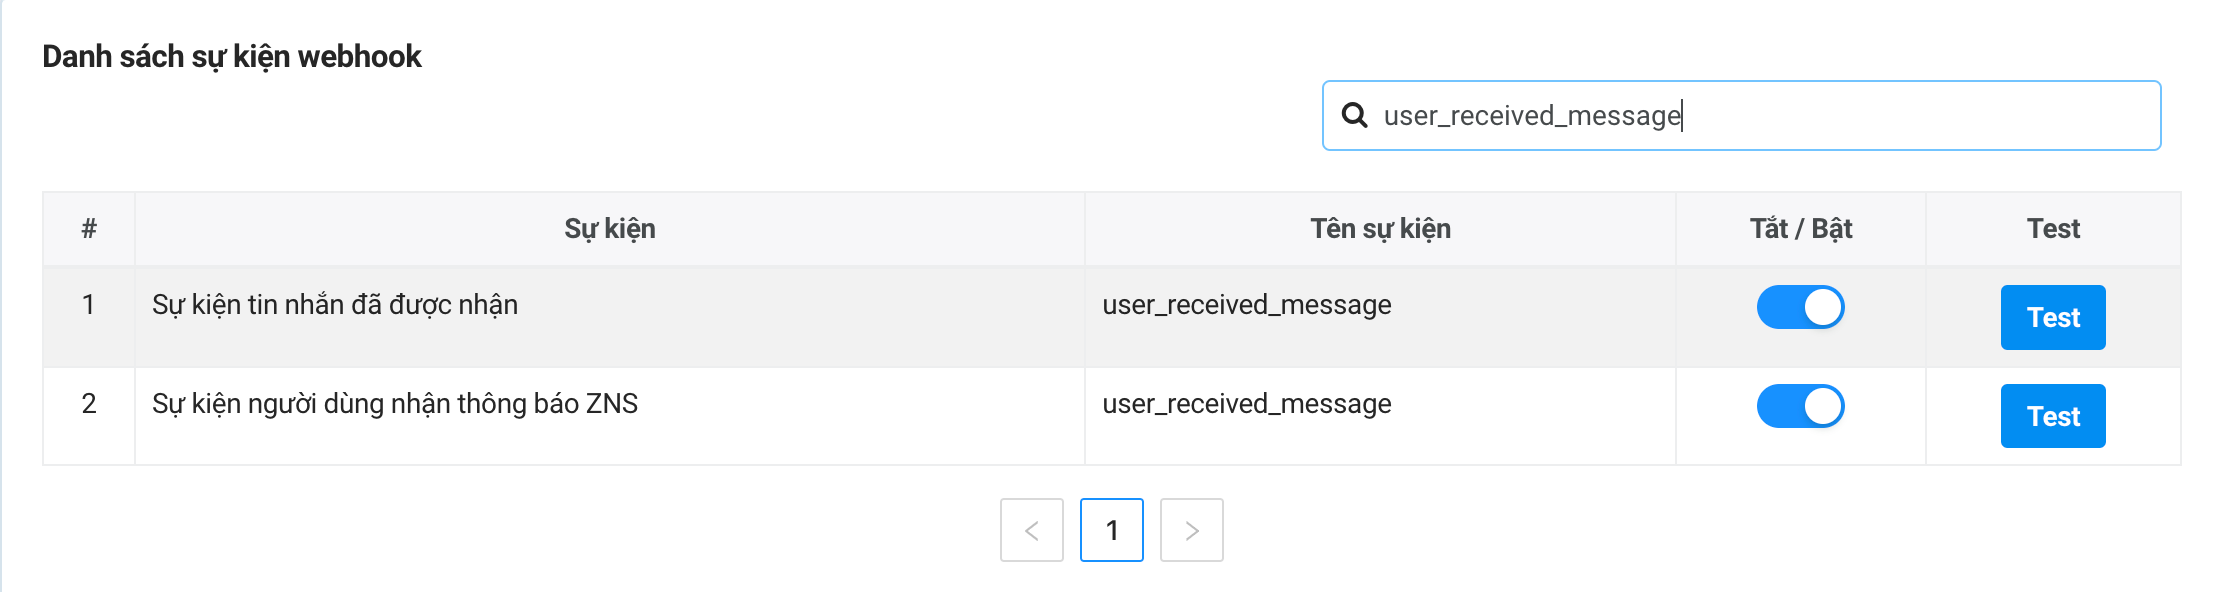This screenshot has width=2218, height=592.
Task: Click the "Tên sự kiện" column header
Action: (1380, 229)
